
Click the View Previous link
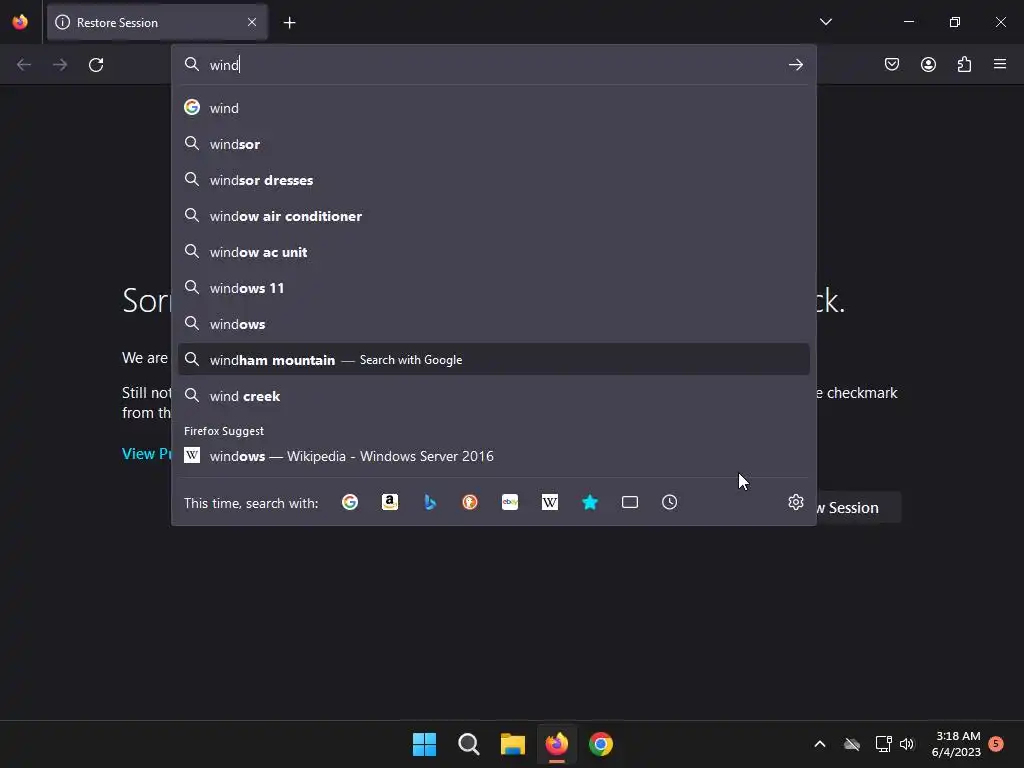coord(147,454)
